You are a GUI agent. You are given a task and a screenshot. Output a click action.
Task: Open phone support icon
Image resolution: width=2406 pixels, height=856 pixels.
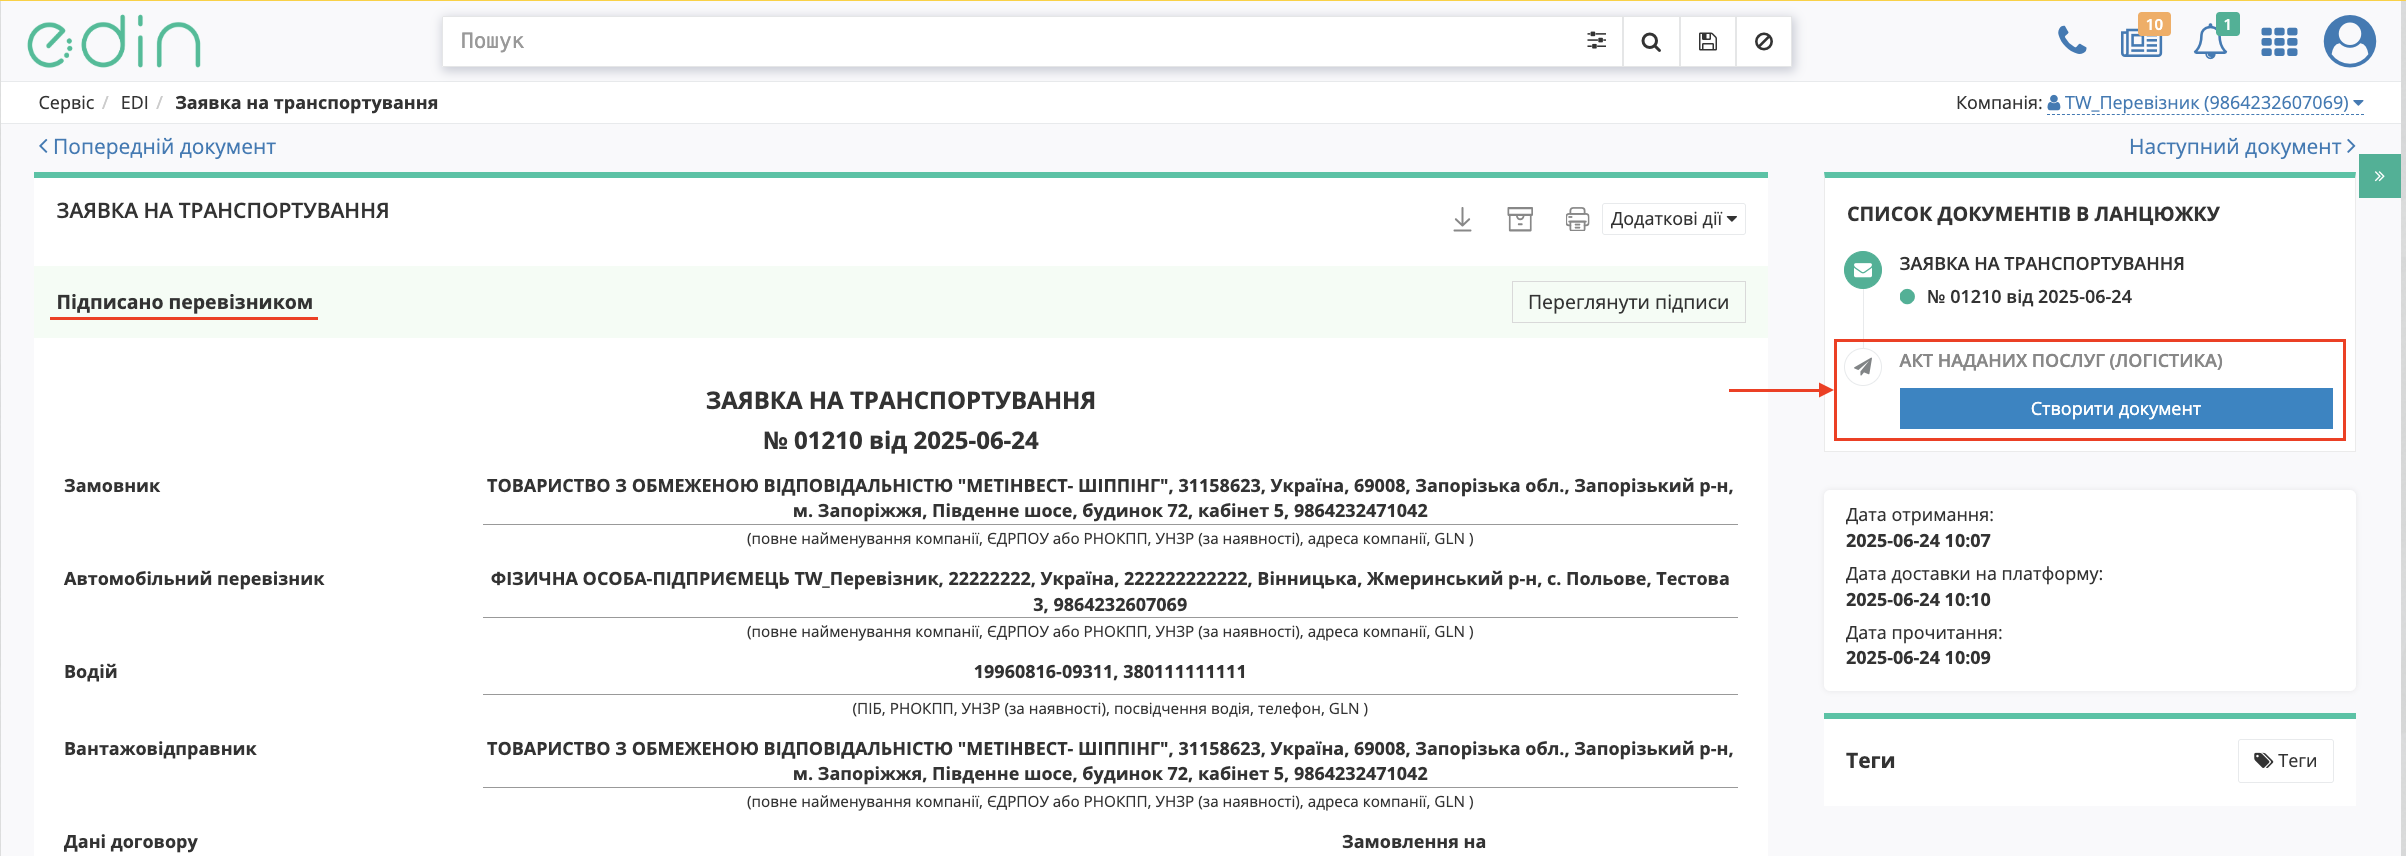2072,41
